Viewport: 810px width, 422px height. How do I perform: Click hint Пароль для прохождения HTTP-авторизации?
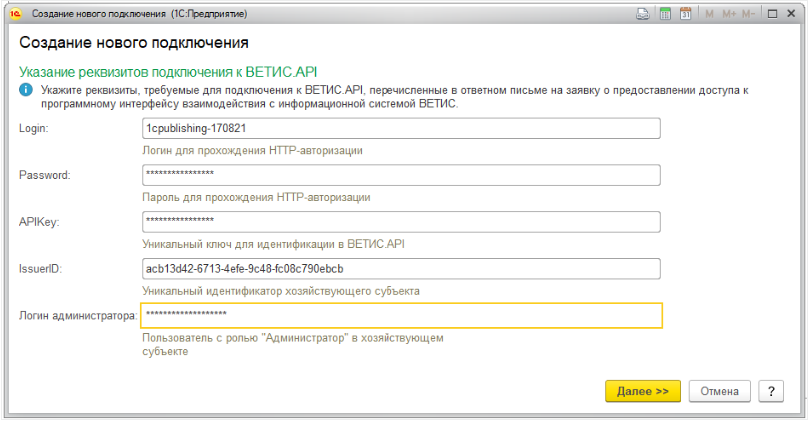point(256,197)
